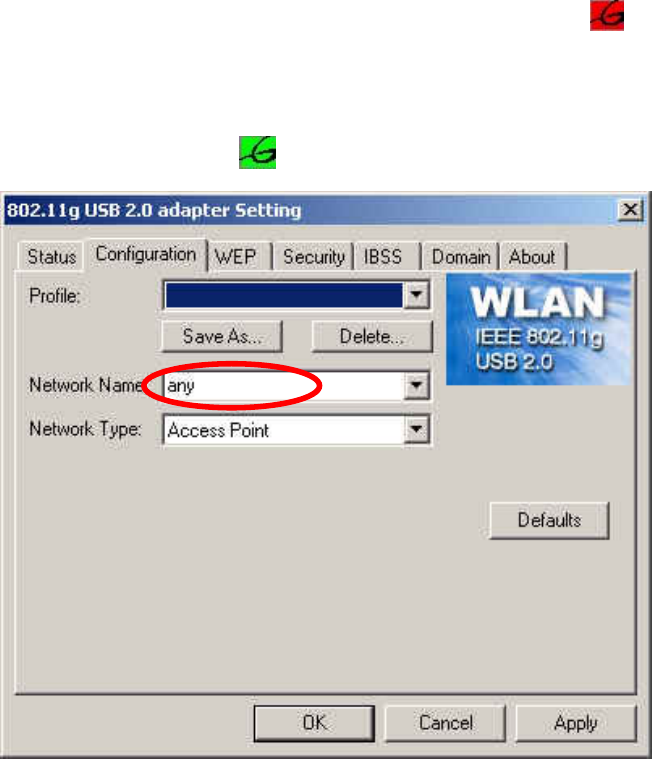Screen dimensions: 652x759
Task: Switch to the WEP tab
Action: [x=236, y=257]
